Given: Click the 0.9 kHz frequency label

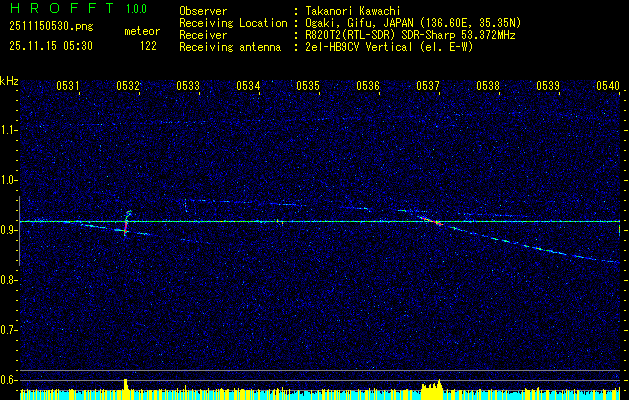Looking at the screenshot, I should coord(9,230).
